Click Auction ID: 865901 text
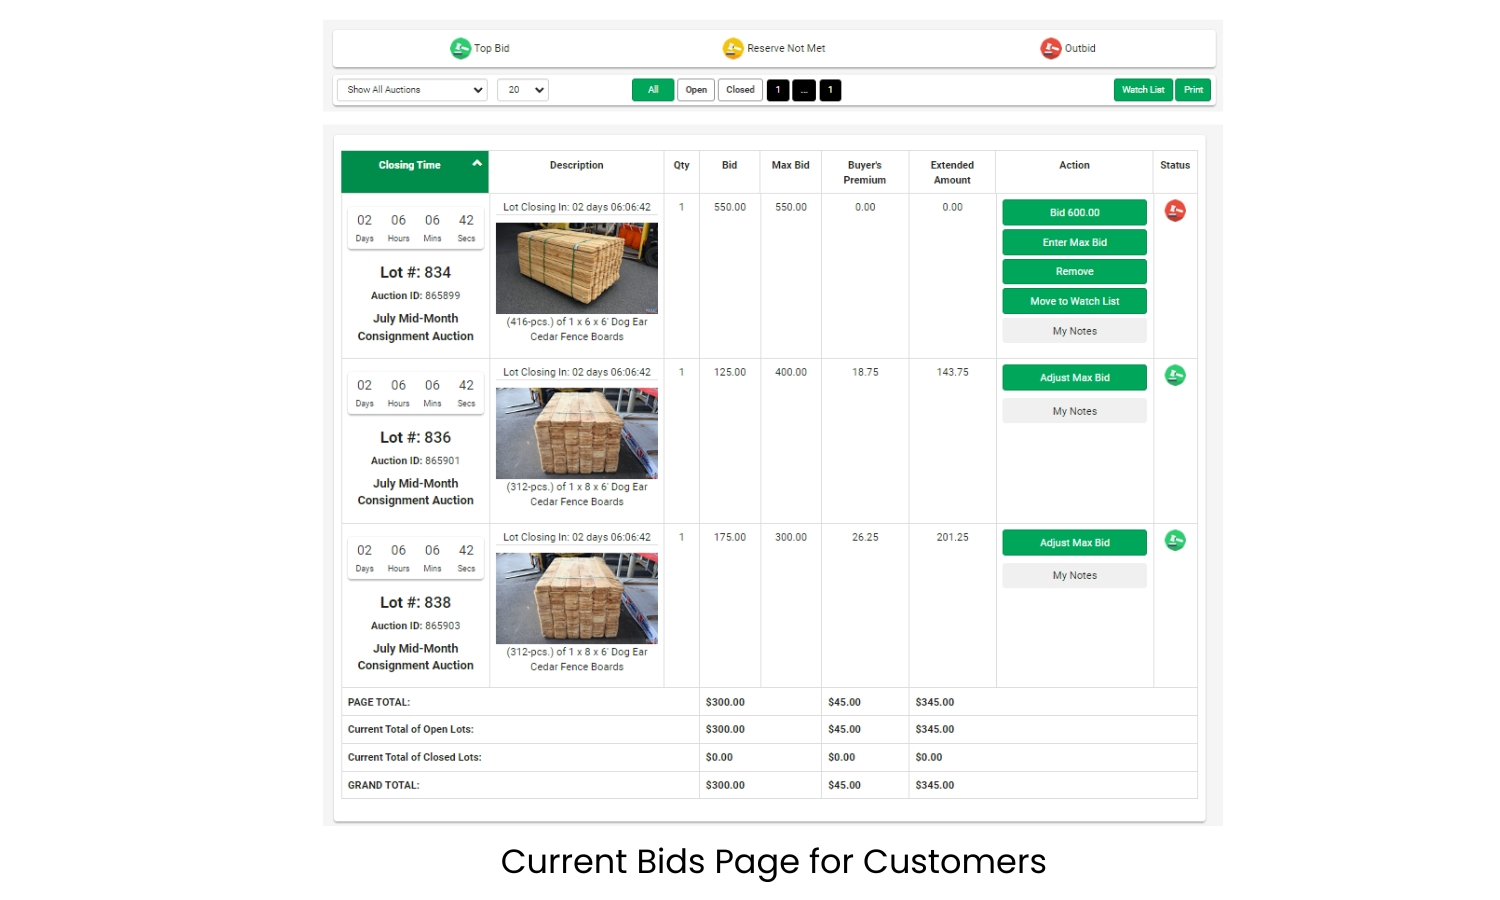This screenshot has height=900, width=1500. point(415,461)
